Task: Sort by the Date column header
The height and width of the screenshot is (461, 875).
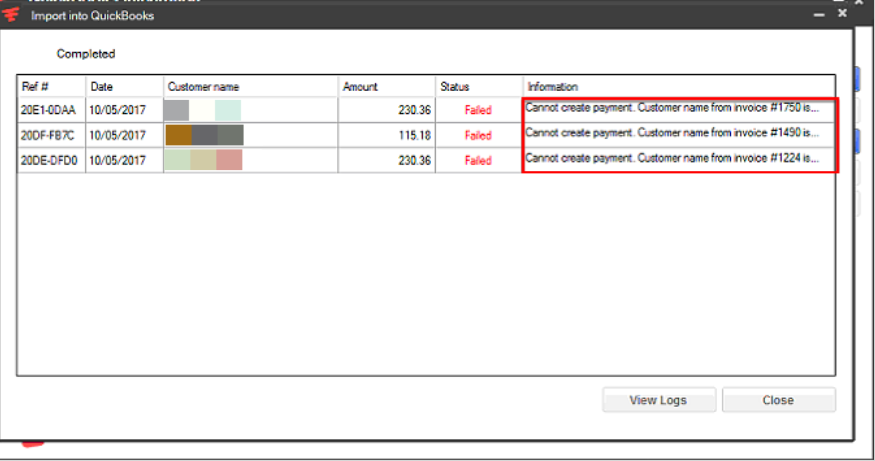Action: tap(124, 87)
